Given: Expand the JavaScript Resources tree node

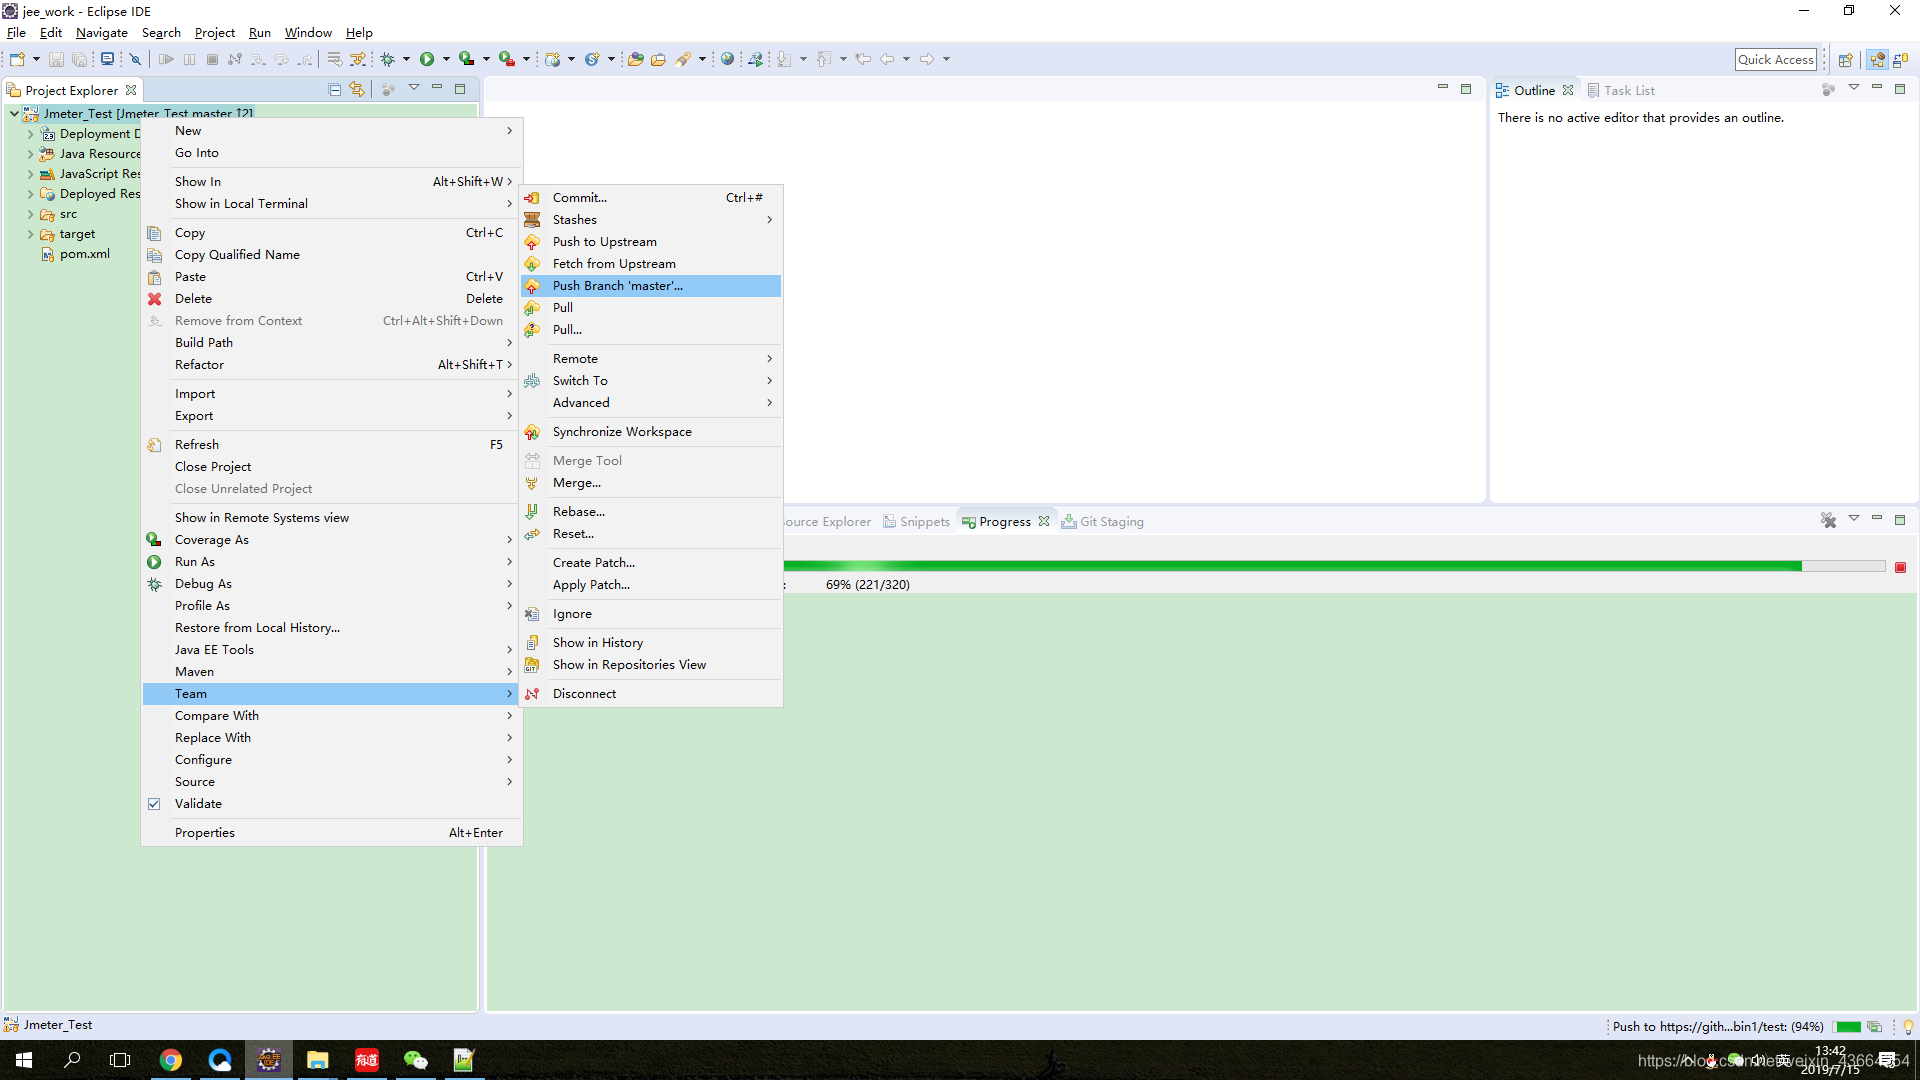Looking at the screenshot, I should coord(30,174).
